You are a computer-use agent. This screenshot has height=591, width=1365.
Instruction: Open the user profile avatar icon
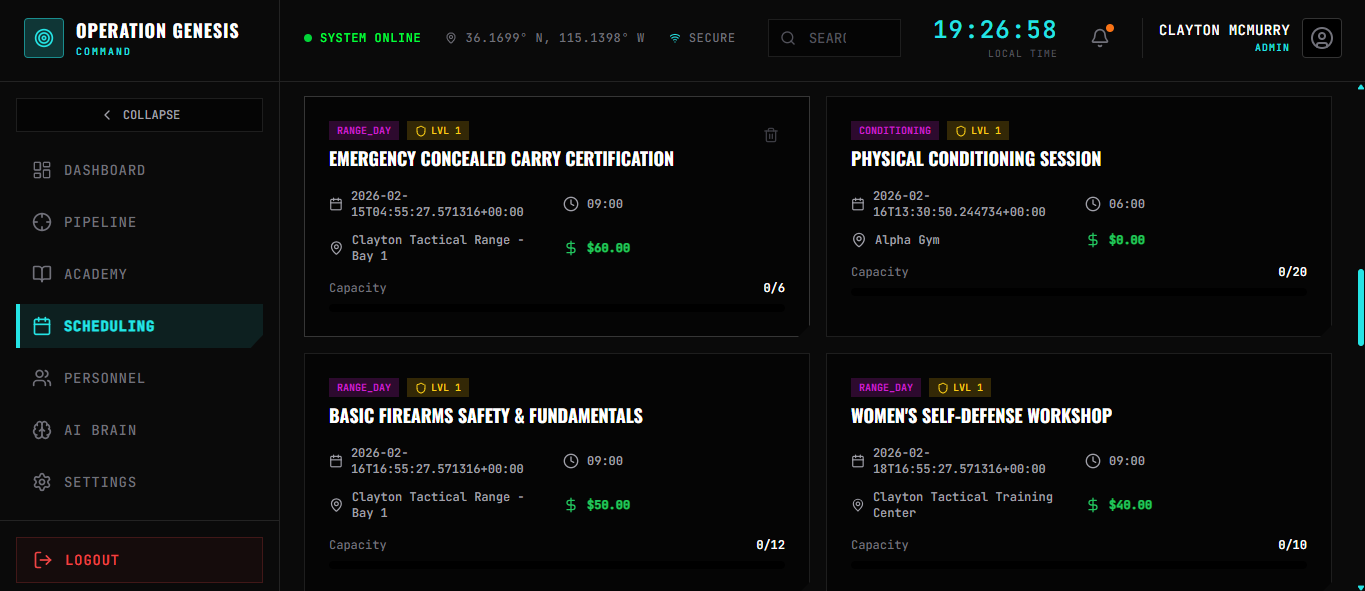tap(1321, 38)
